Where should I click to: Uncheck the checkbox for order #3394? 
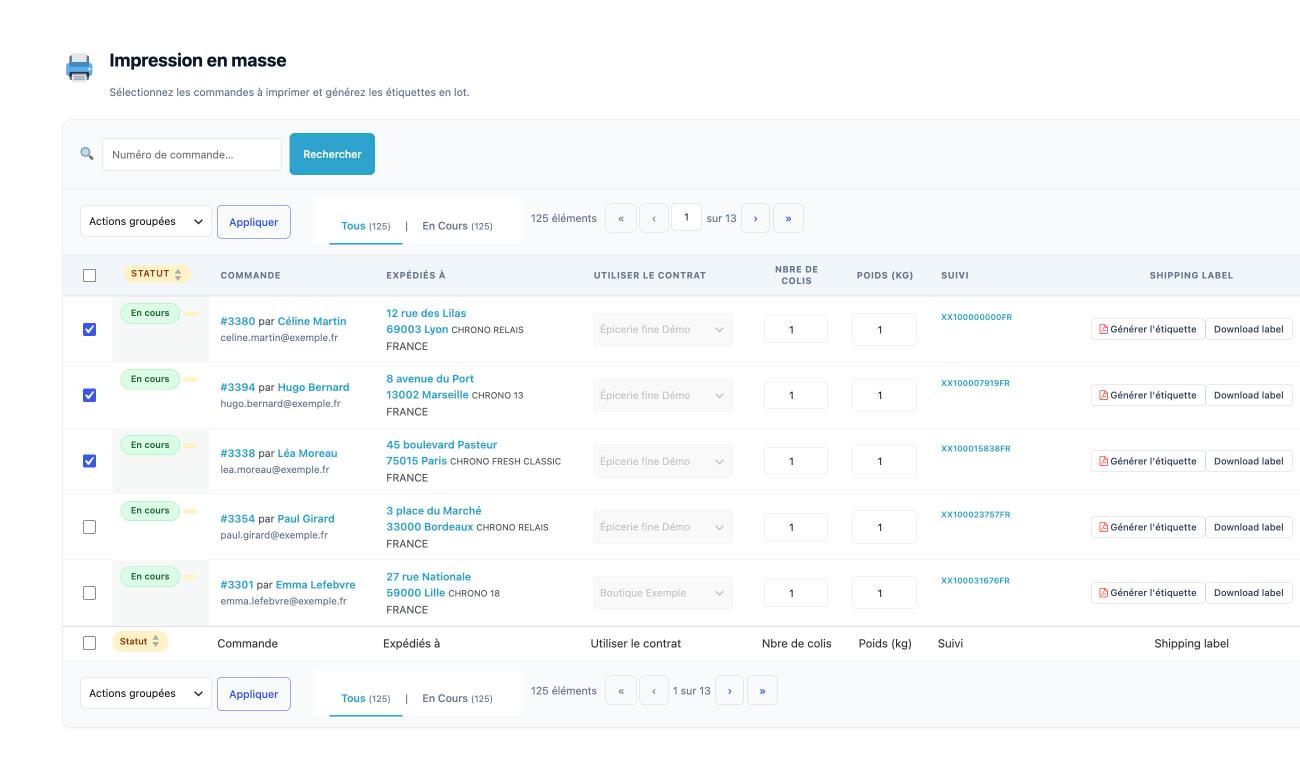[x=89, y=395]
